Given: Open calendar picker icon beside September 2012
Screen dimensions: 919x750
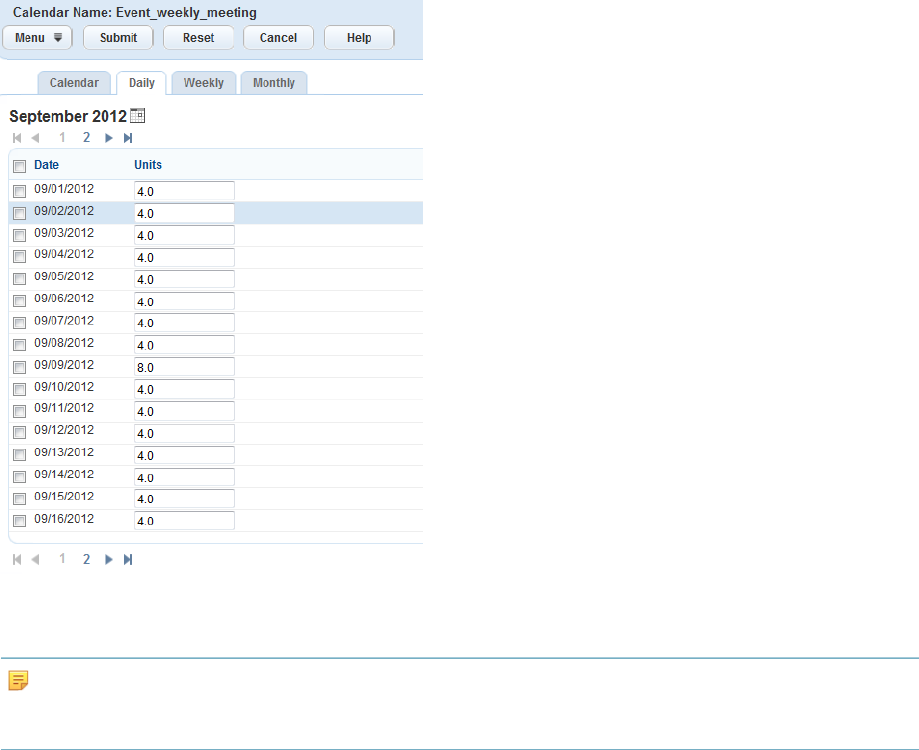Looking at the screenshot, I should point(137,116).
